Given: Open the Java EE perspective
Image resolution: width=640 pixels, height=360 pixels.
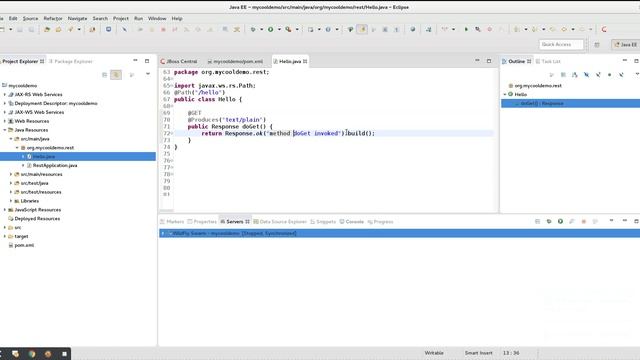Looking at the screenshot, I should pyautogui.click(x=626, y=44).
